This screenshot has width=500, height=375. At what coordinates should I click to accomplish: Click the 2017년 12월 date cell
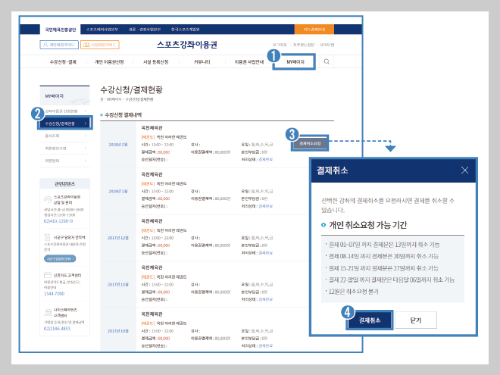(x=118, y=238)
